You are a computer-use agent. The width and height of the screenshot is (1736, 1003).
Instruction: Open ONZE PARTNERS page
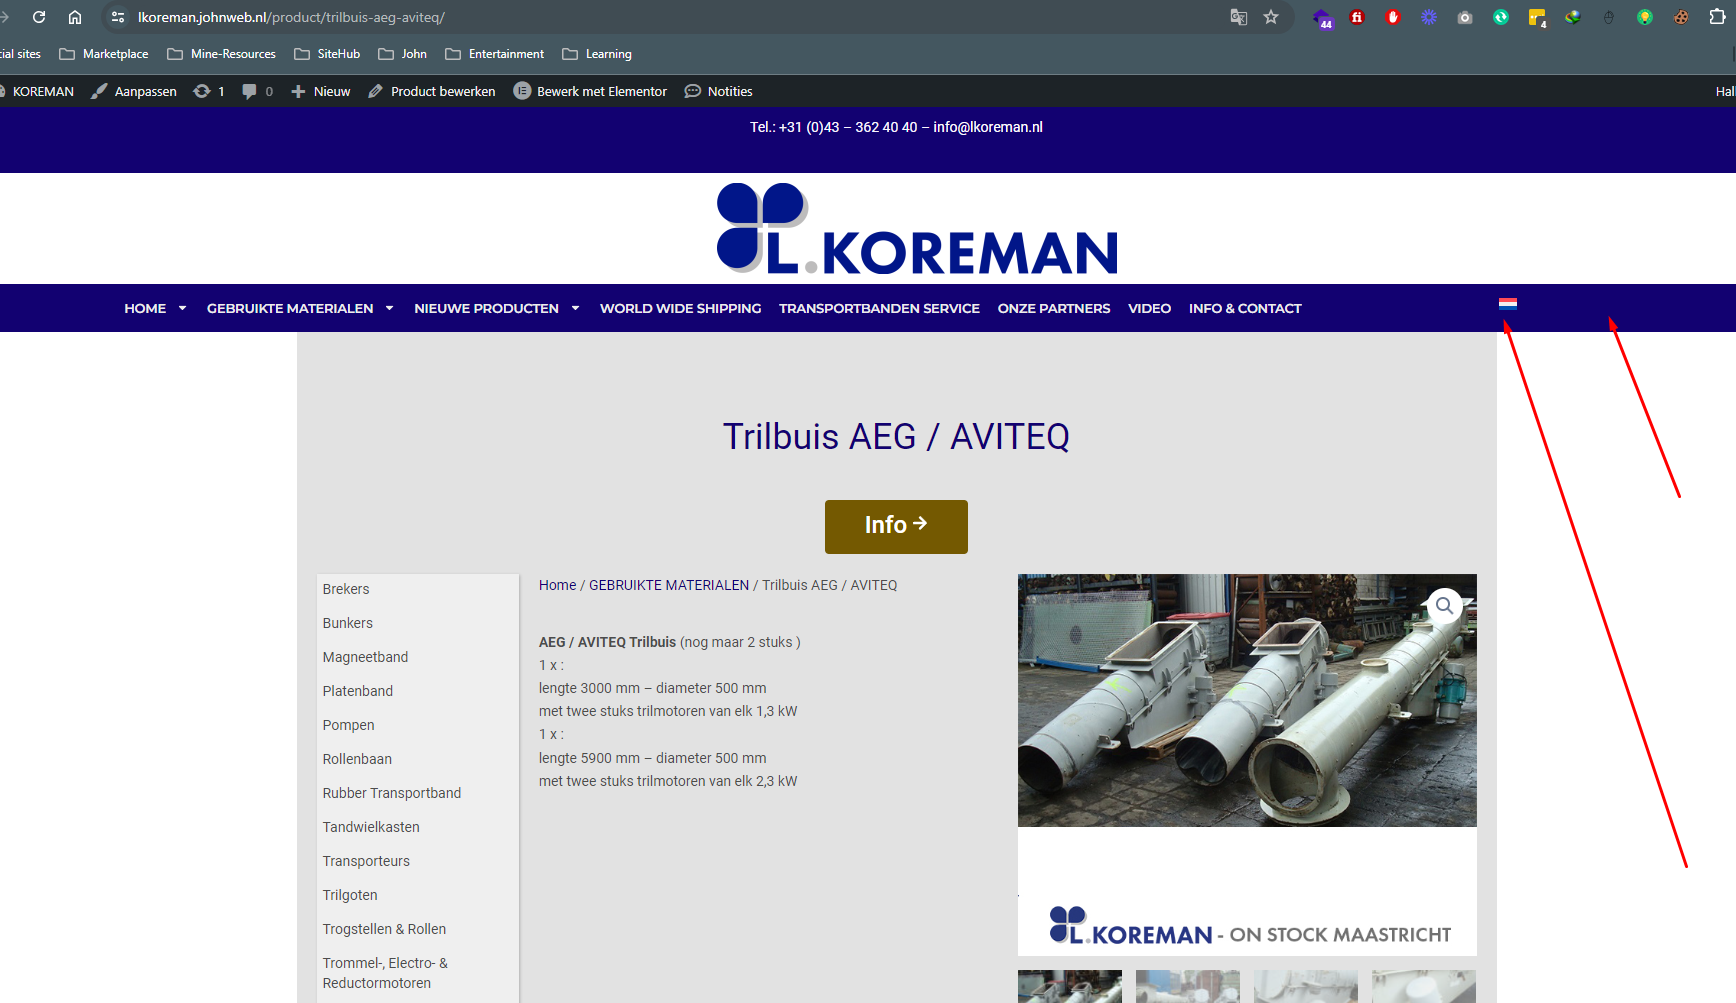tap(1054, 308)
